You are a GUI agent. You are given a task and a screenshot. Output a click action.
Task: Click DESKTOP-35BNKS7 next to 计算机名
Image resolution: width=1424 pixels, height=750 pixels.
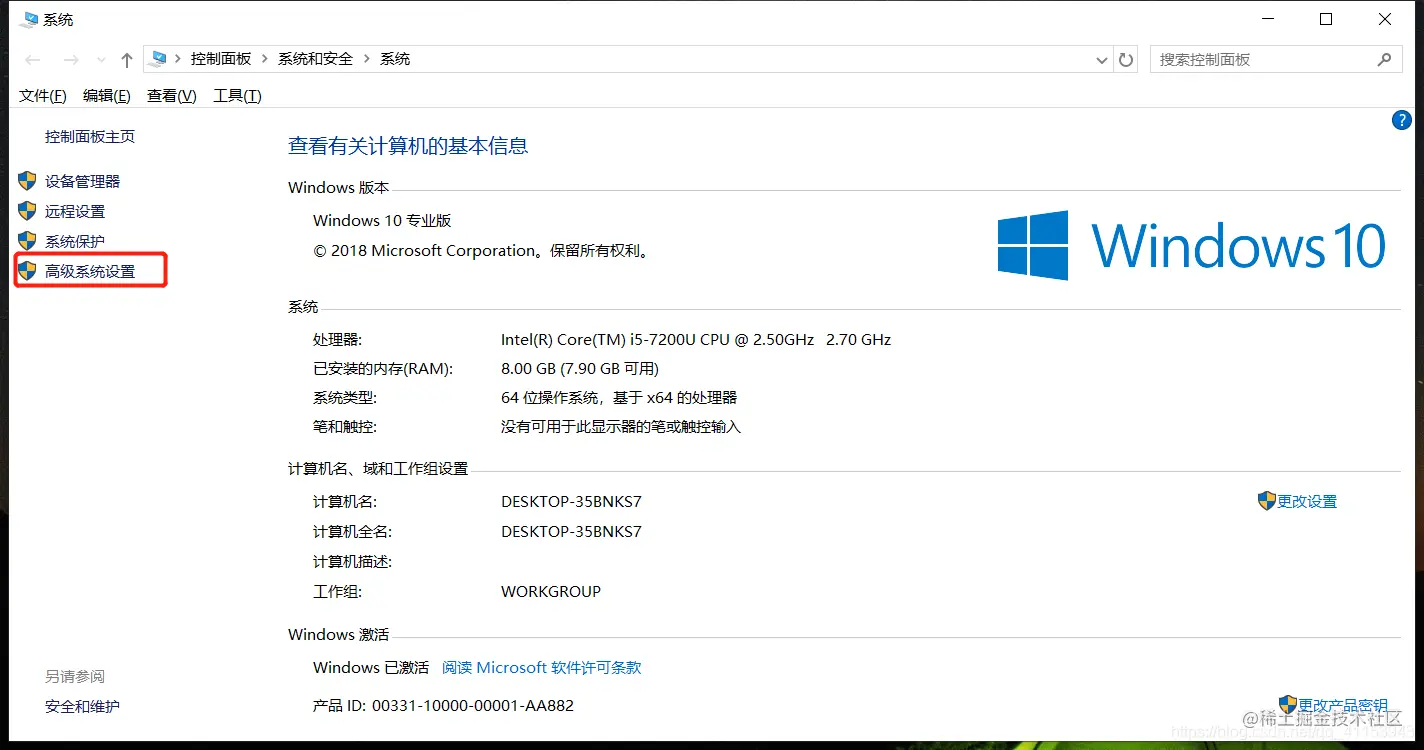572,501
